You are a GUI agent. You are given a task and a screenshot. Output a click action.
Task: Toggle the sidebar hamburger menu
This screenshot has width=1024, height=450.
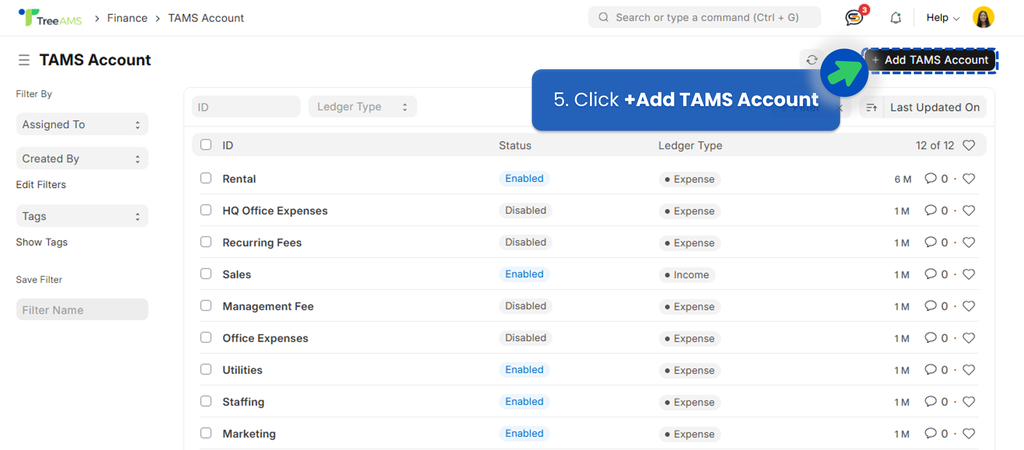pyautogui.click(x=24, y=61)
